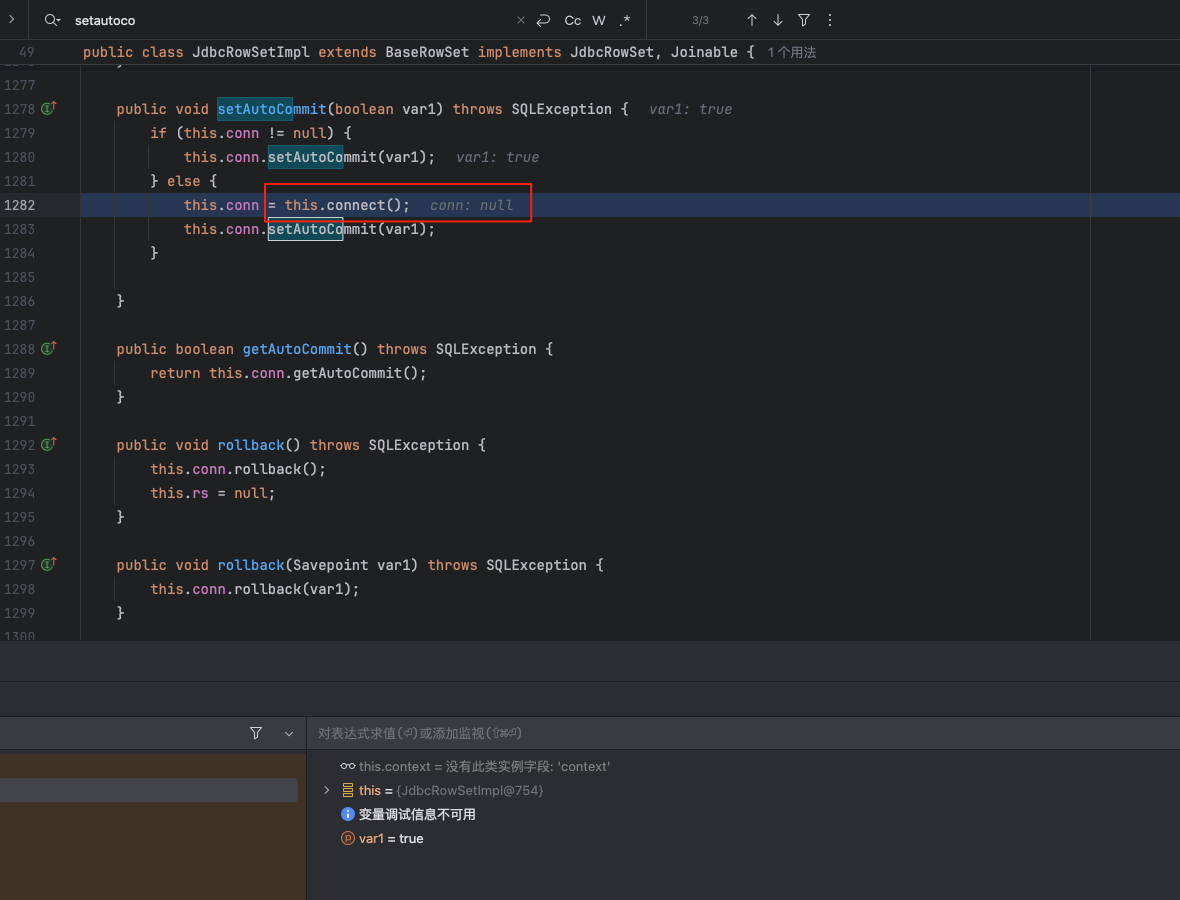Image resolution: width=1180 pixels, height=900 pixels.
Task: Click the '1个用法' usages hint
Action: pyautogui.click(x=792, y=52)
